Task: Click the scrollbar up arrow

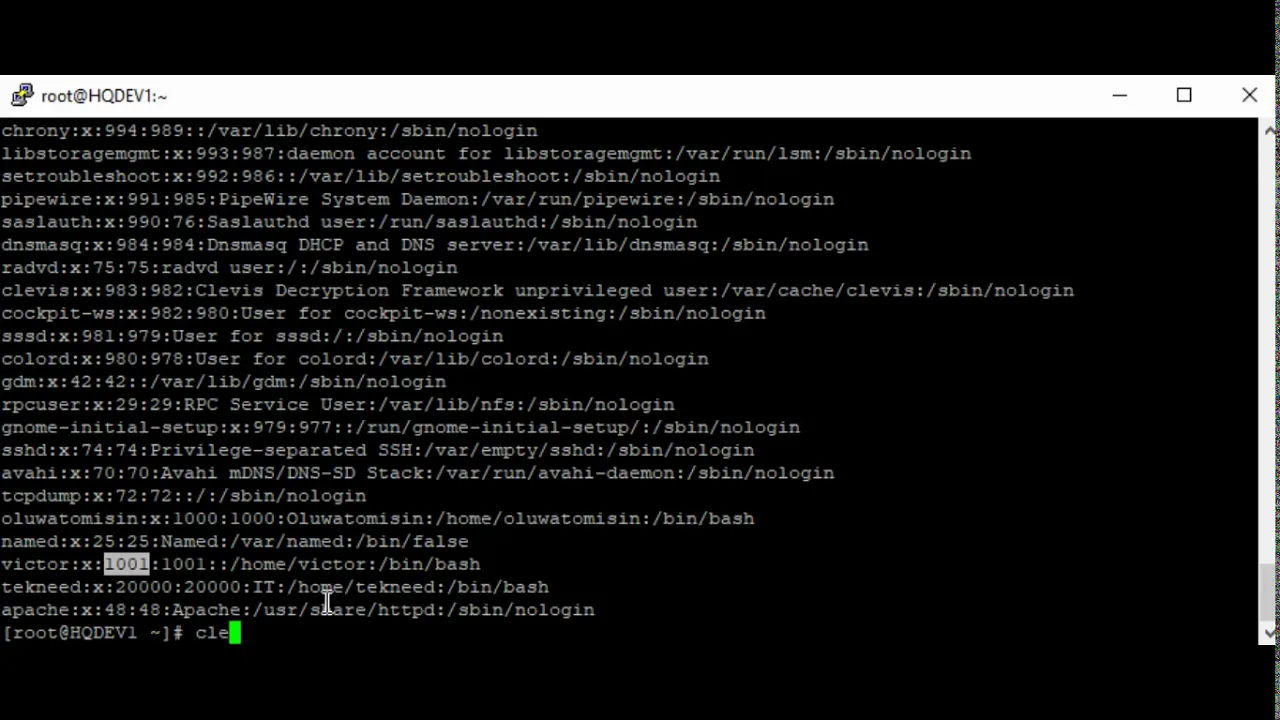Action: (x=1269, y=130)
